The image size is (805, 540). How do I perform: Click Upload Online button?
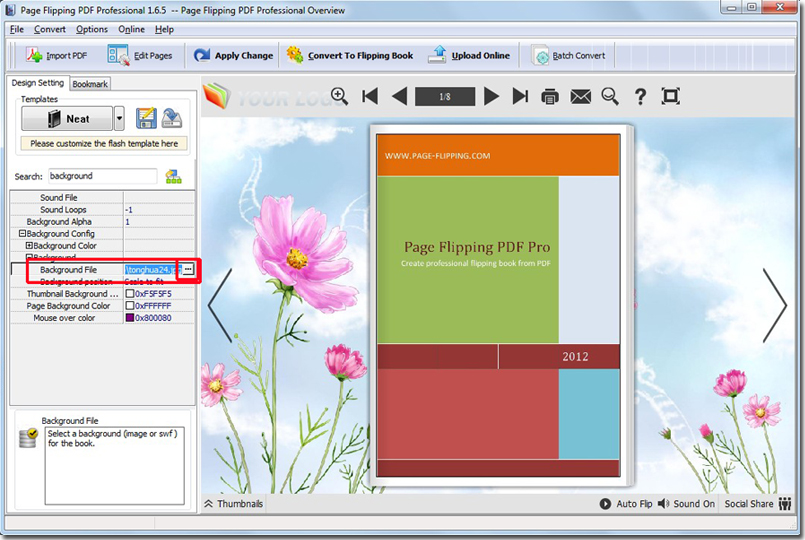469,55
